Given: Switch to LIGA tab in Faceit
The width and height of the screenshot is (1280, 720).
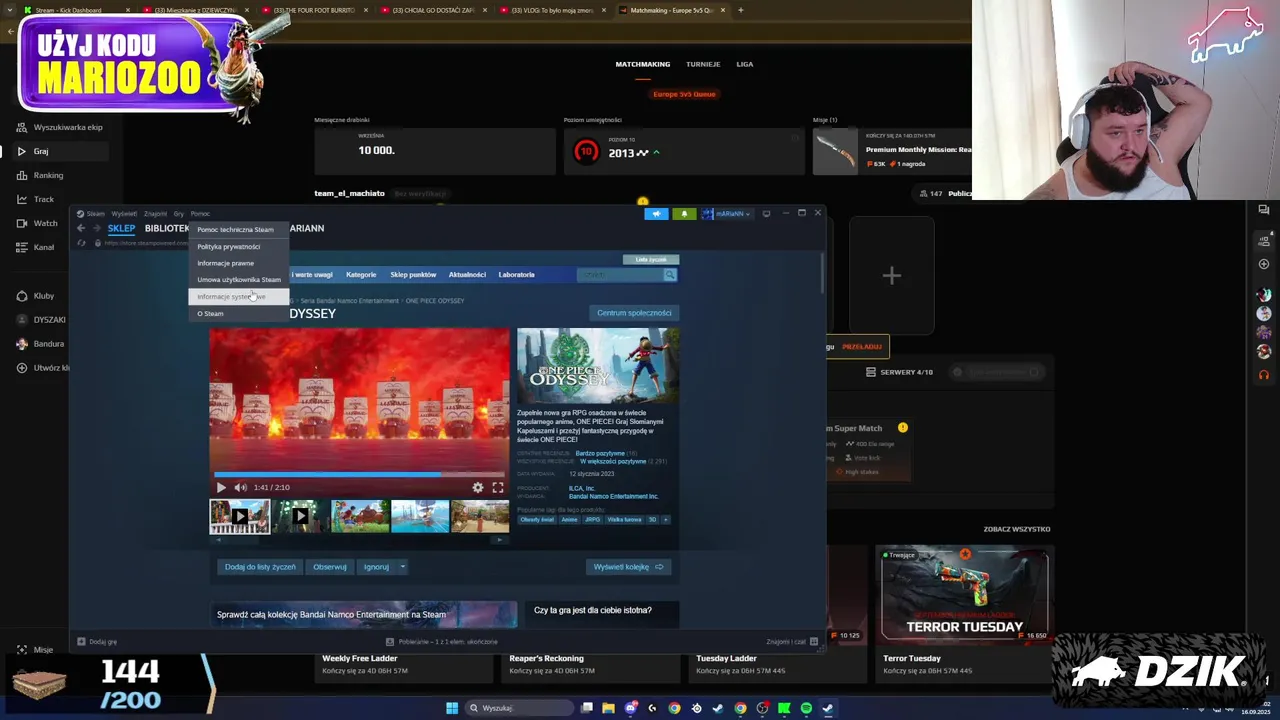Looking at the screenshot, I should [x=745, y=64].
